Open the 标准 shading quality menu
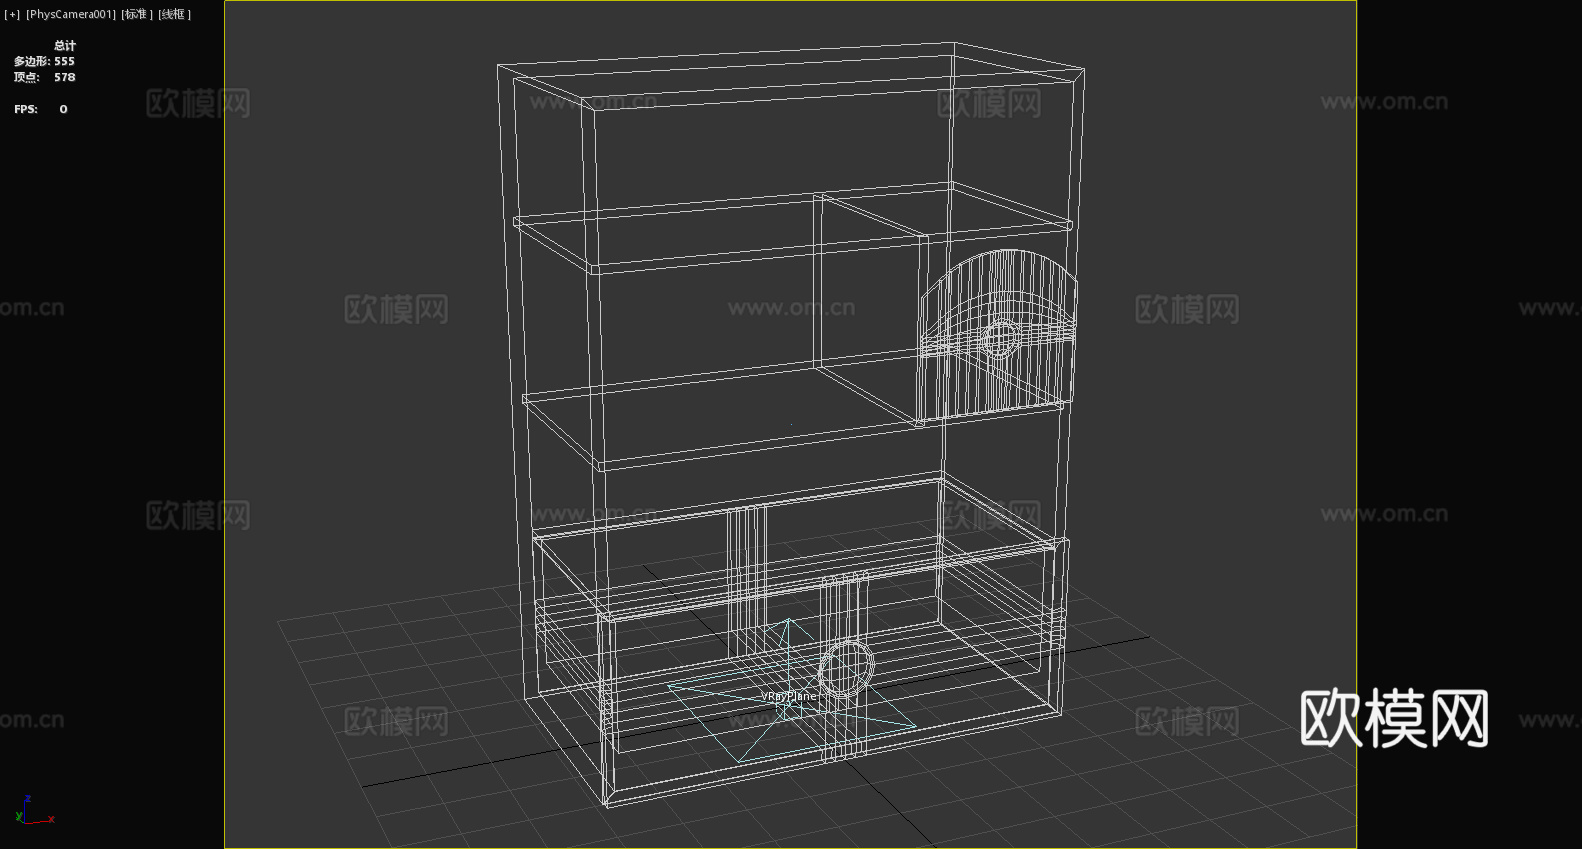This screenshot has width=1582, height=849. pyautogui.click(x=137, y=14)
